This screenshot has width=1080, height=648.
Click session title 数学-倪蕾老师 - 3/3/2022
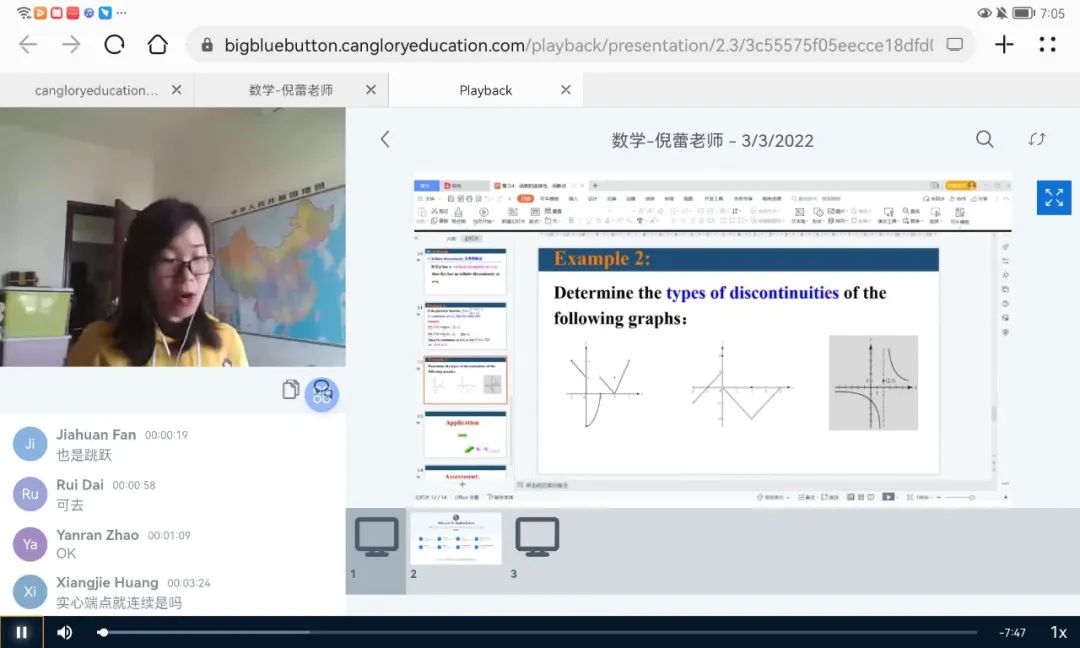(712, 140)
